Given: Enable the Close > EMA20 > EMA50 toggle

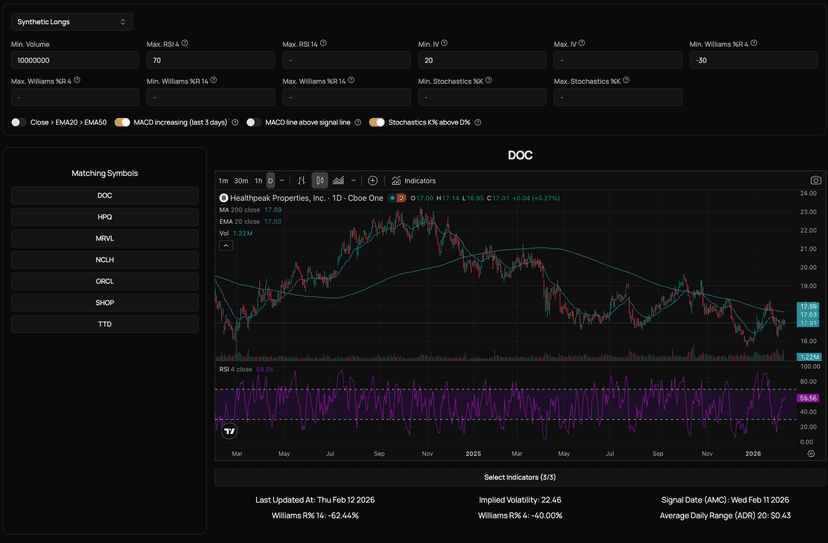Looking at the screenshot, I should coord(18,123).
